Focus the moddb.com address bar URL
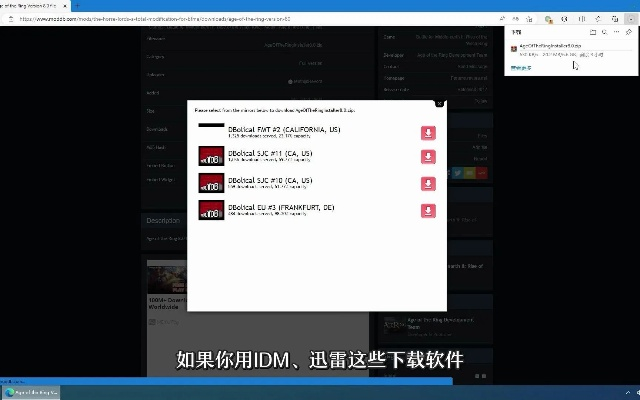The image size is (640, 400). tap(155, 19)
